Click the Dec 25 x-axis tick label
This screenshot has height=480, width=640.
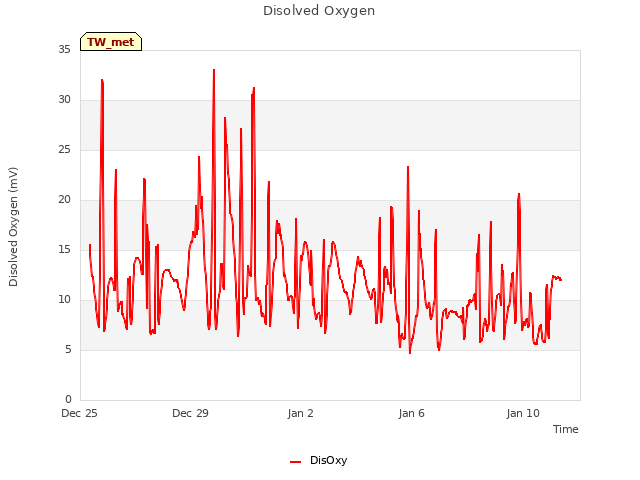pos(79,413)
